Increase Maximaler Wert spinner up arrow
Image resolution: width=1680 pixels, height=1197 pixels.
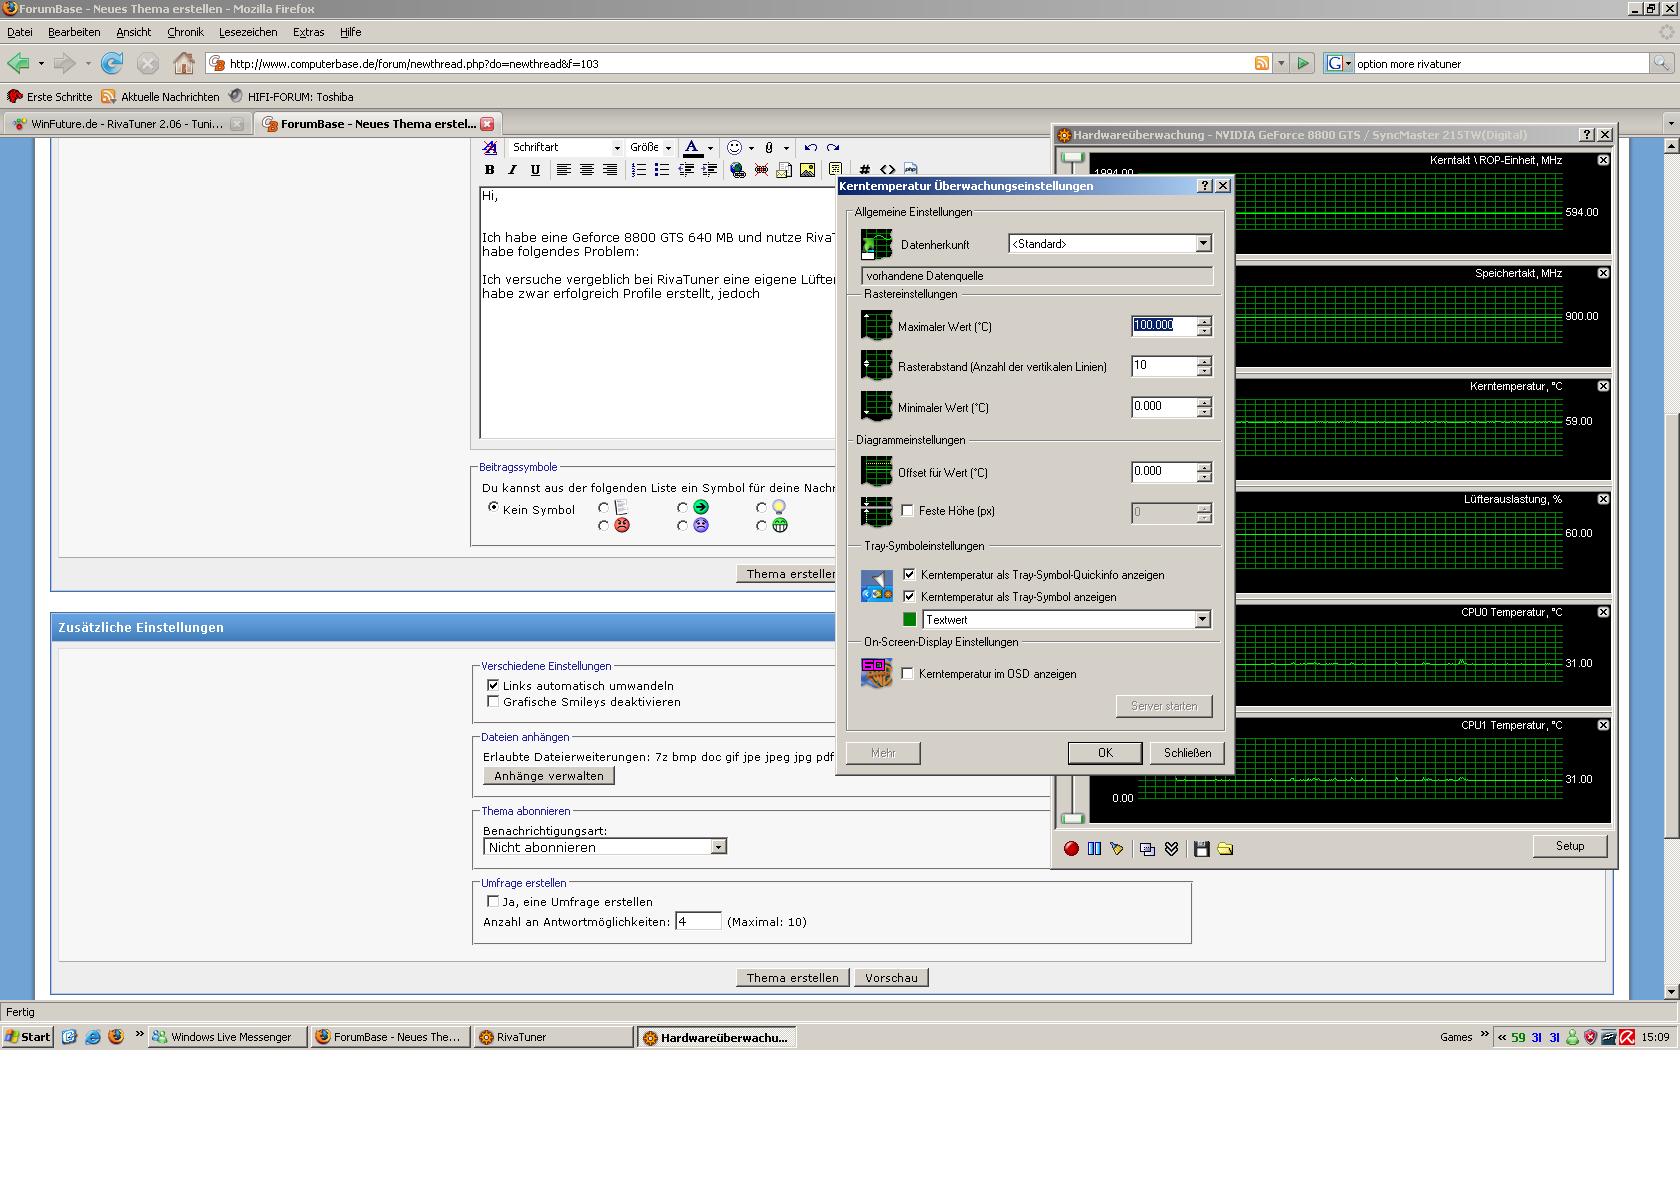(x=1204, y=321)
